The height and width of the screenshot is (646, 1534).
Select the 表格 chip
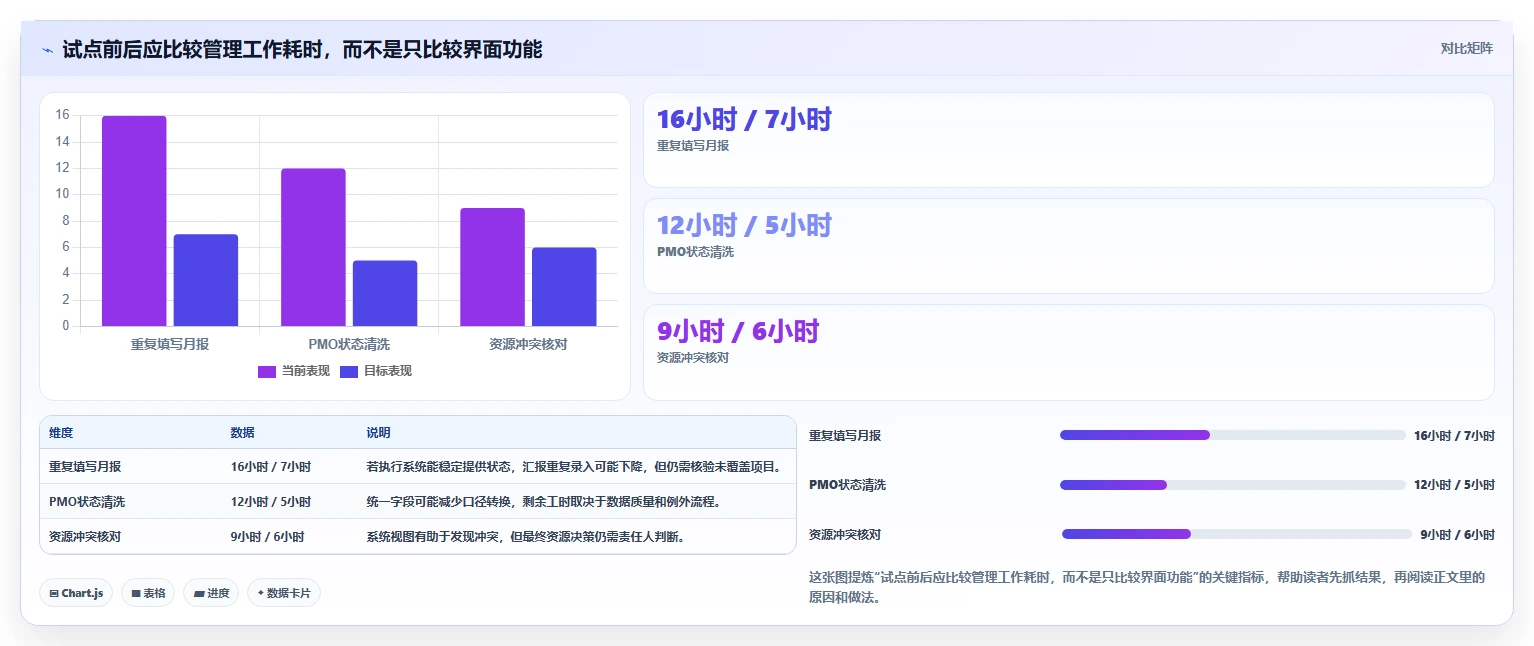pos(148,593)
